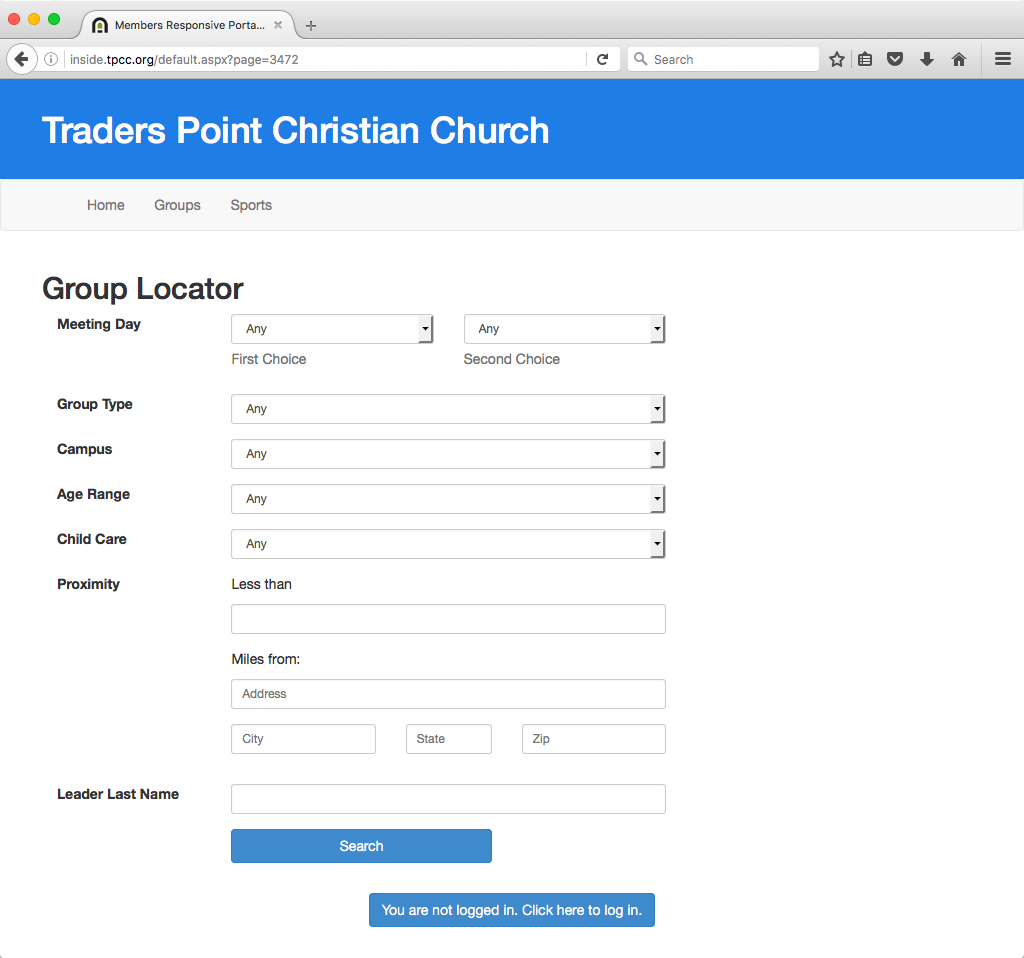
Task: Focus the Leader Last Name field
Action: click(448, 799)
